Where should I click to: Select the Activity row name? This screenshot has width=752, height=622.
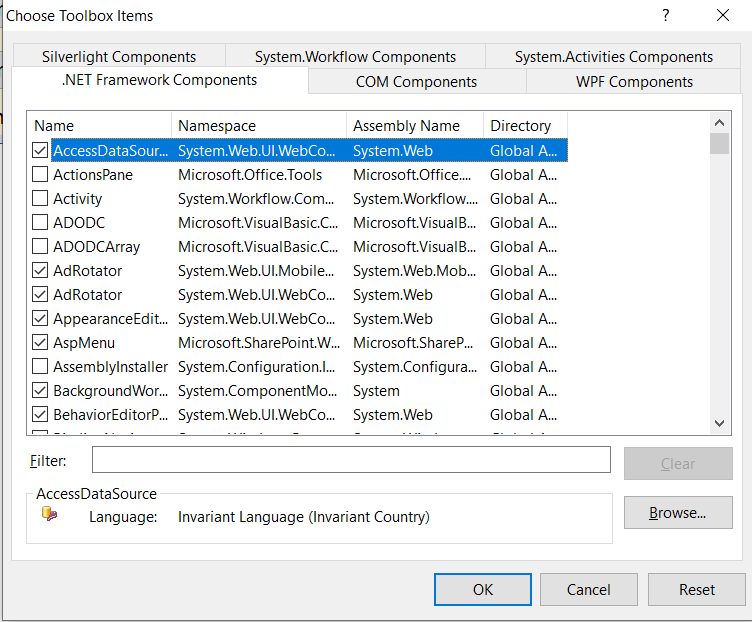pyautogui.click(x=78, y=199)
